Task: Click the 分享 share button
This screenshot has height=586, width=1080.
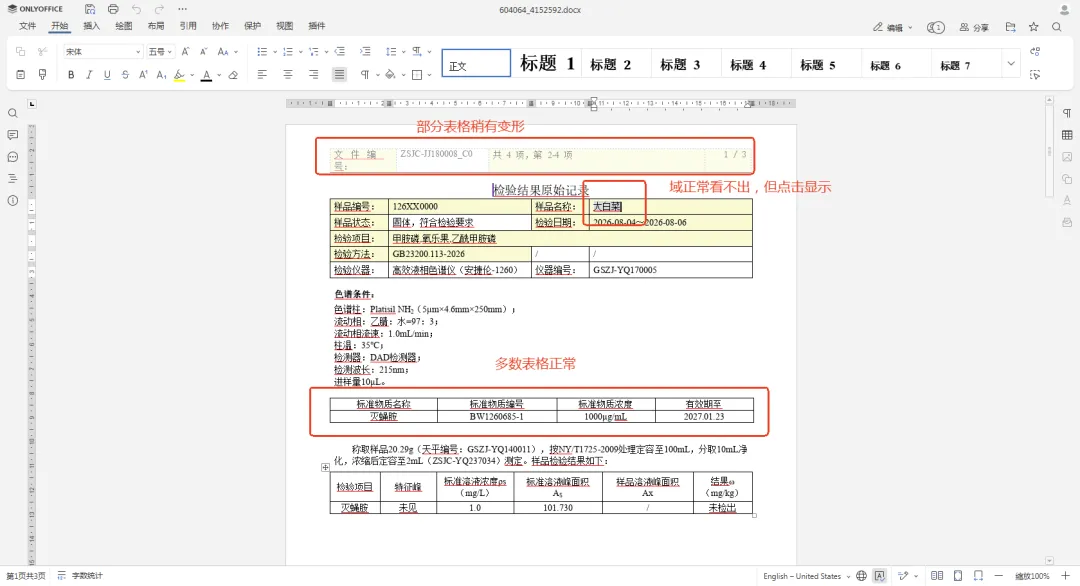Action: [x=974, y=28]
